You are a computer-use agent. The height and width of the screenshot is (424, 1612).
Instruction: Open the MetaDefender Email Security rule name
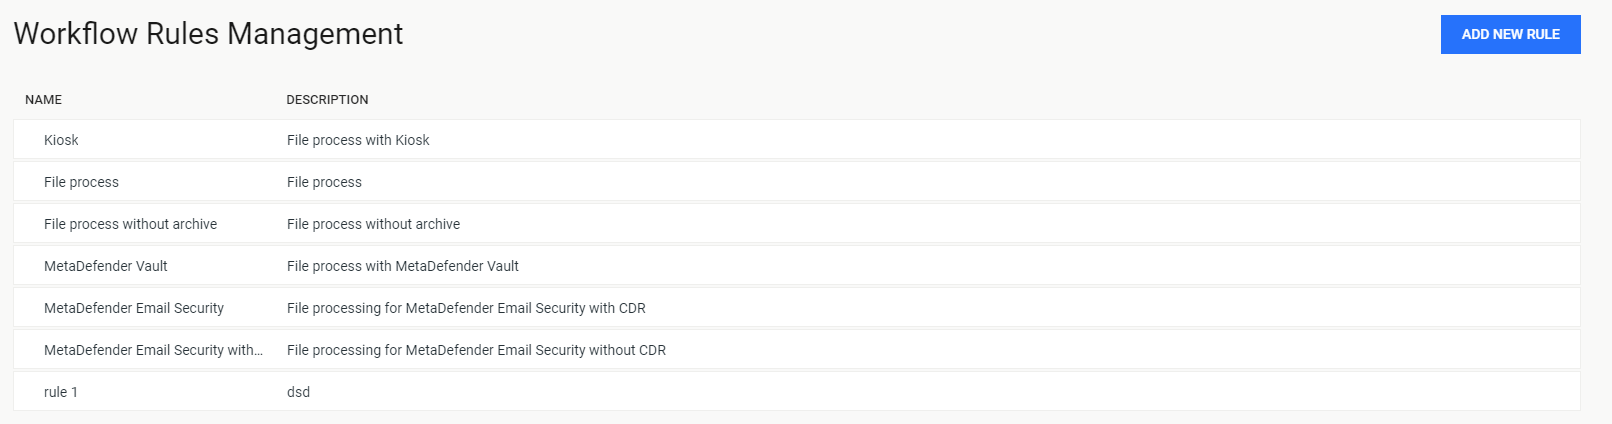(134, 308)
